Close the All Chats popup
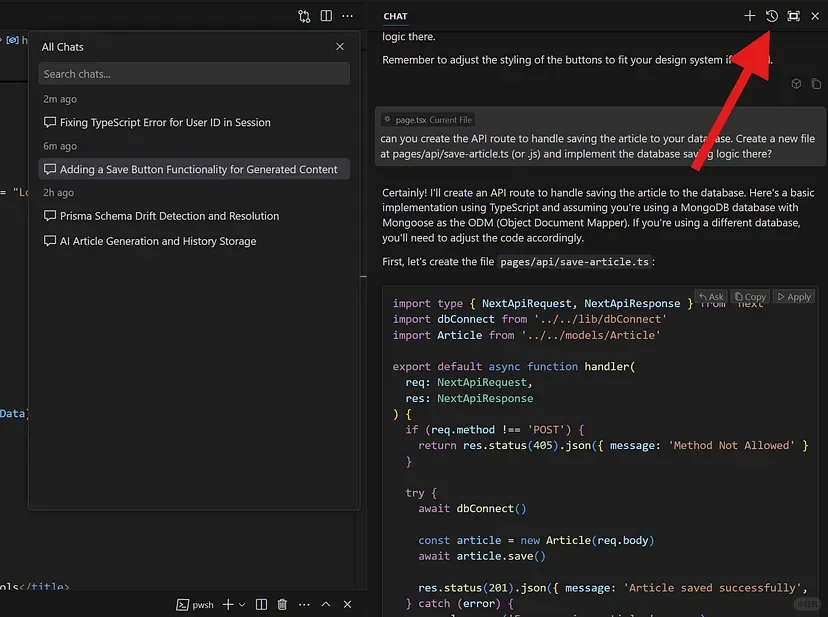The width and height of the screenshot is (828, 617). 340,47
